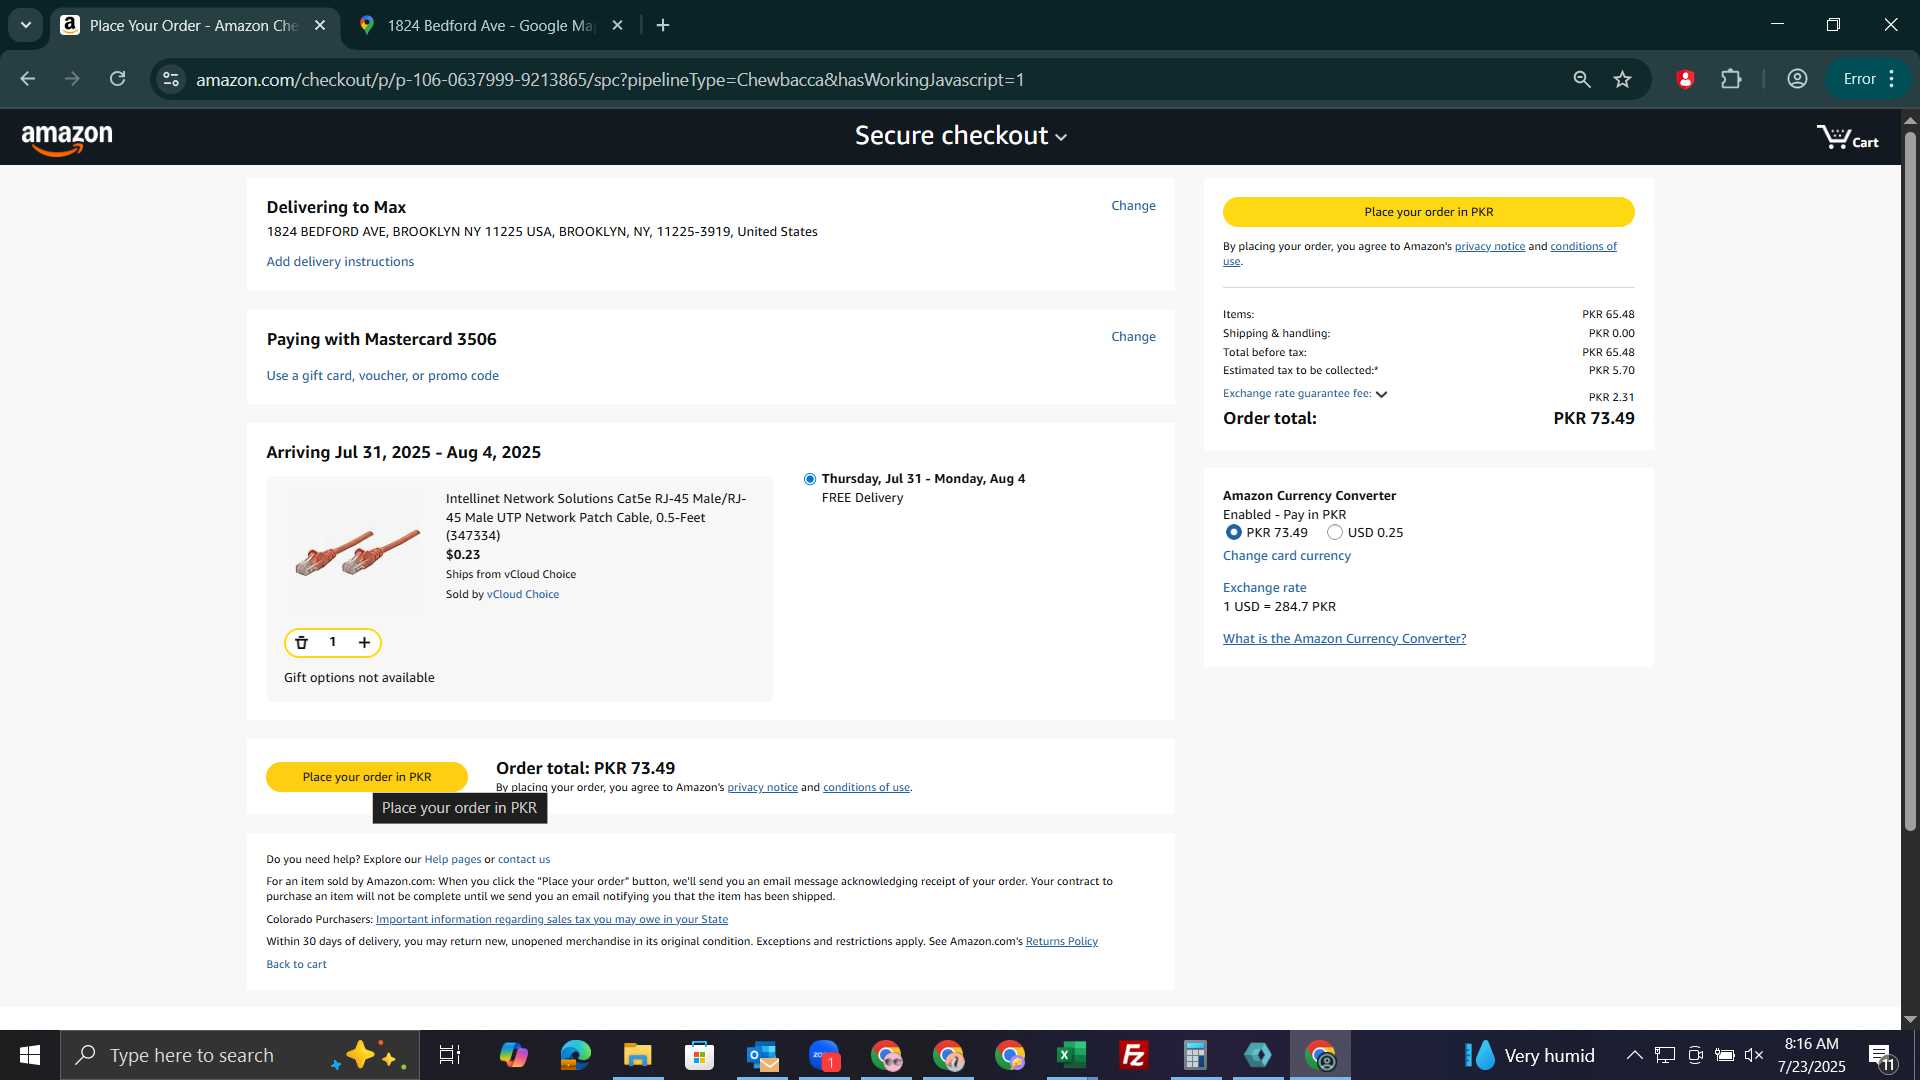Click the patch cable product thumbnail
1920x1080 pixels.
pos(357,551)
